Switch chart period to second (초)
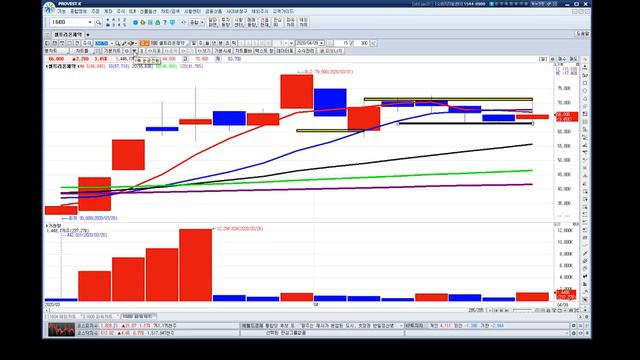Screen dimensions: 640x360 tap(227, 43)
